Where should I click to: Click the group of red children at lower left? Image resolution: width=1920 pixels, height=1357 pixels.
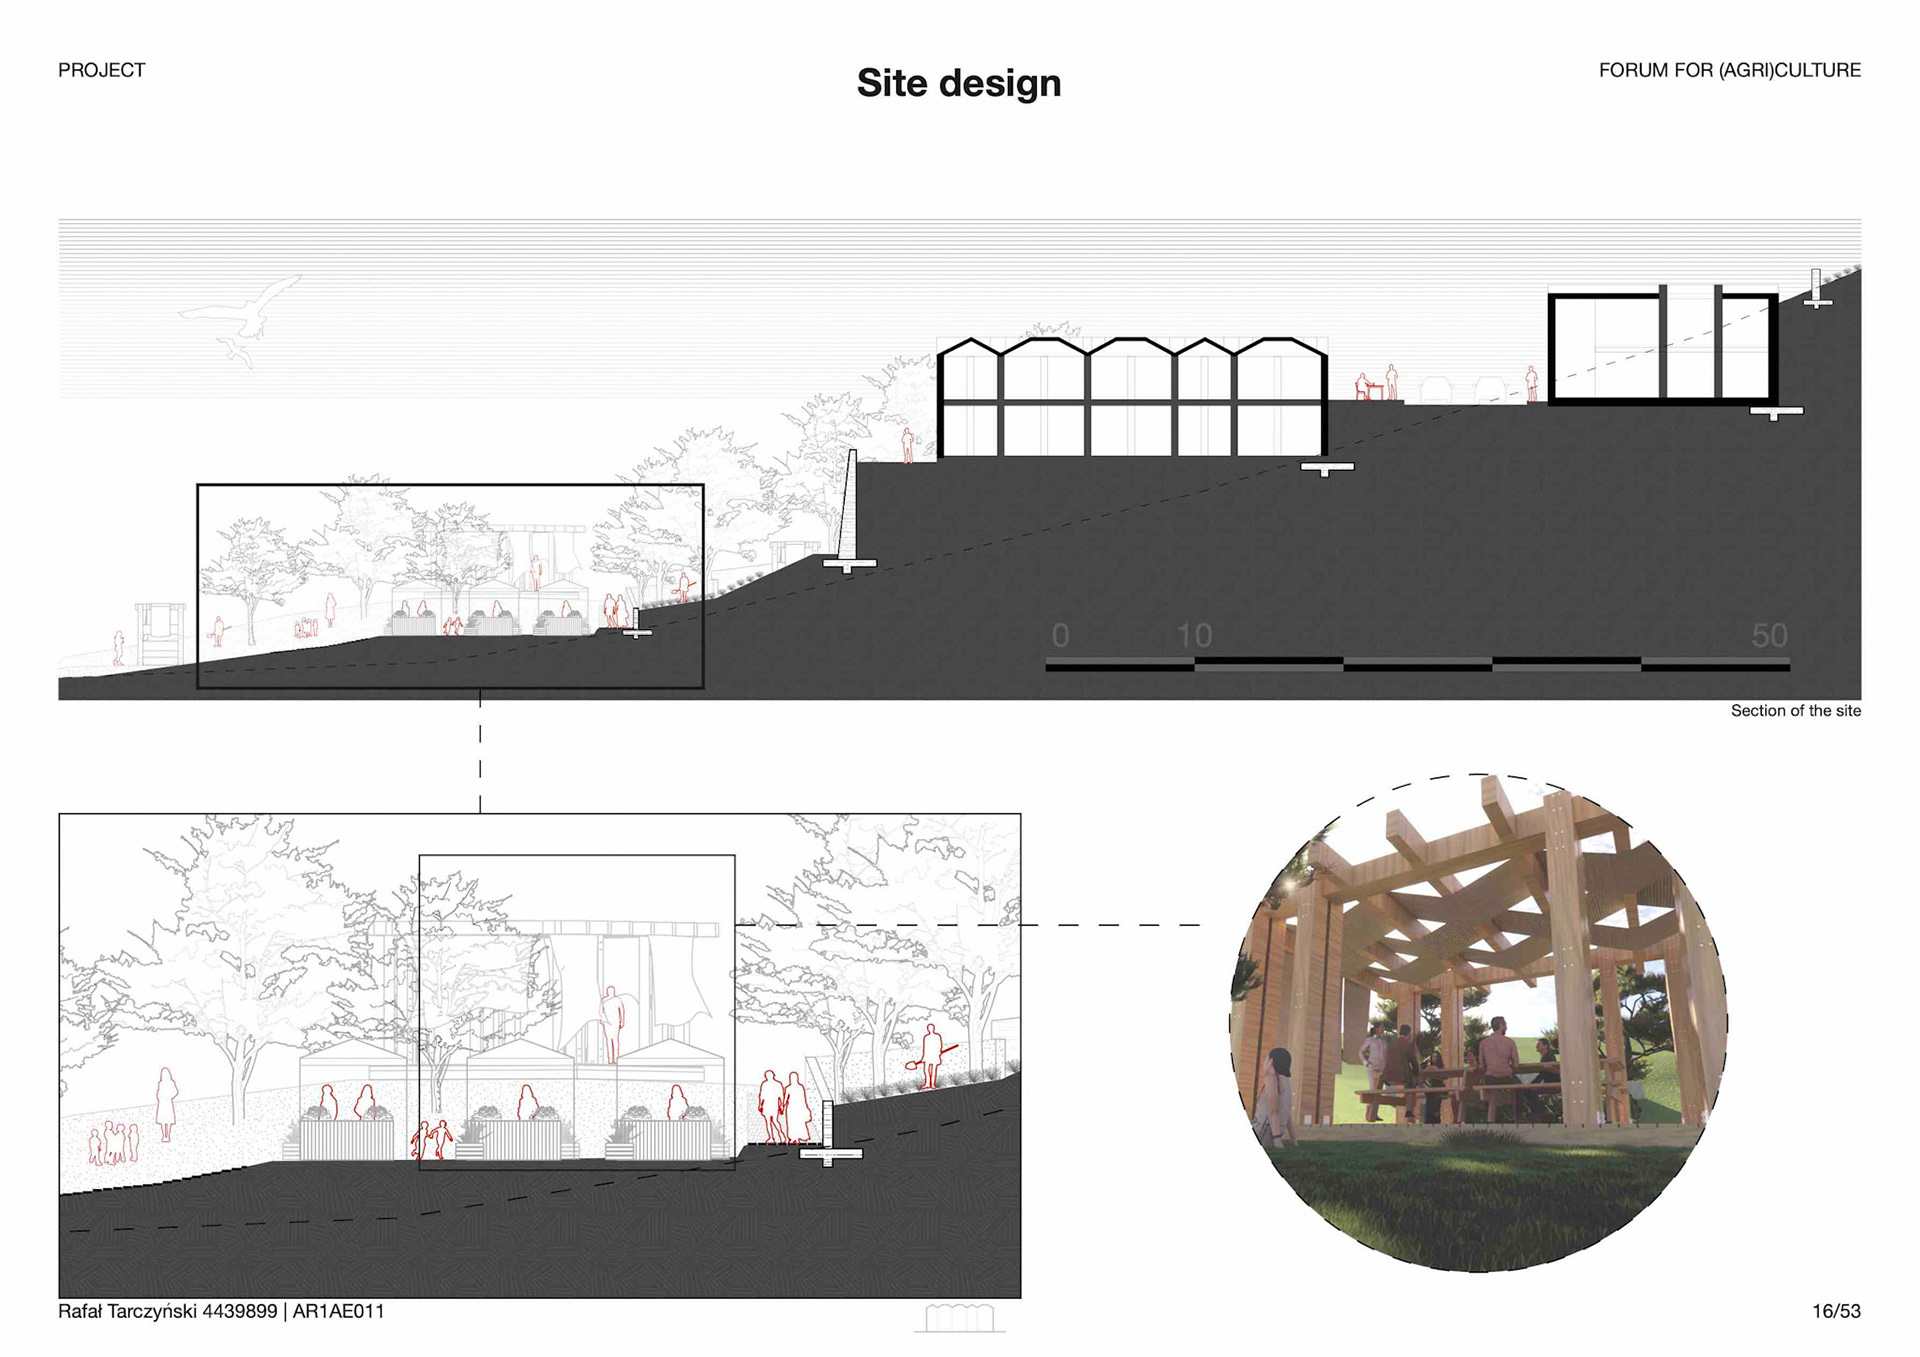coord(113,1142)
